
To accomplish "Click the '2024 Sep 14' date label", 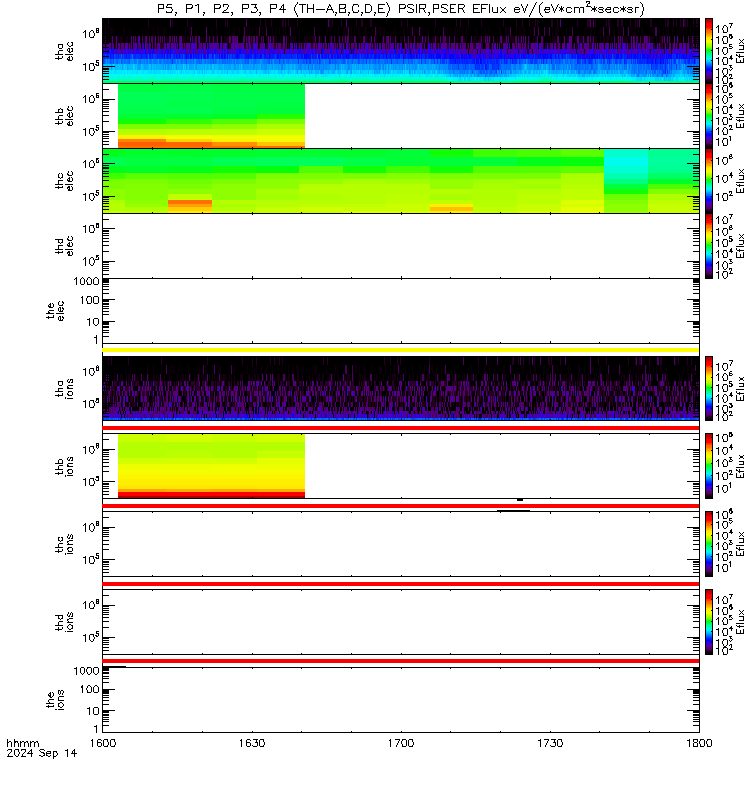I will [x=41, y=753].
